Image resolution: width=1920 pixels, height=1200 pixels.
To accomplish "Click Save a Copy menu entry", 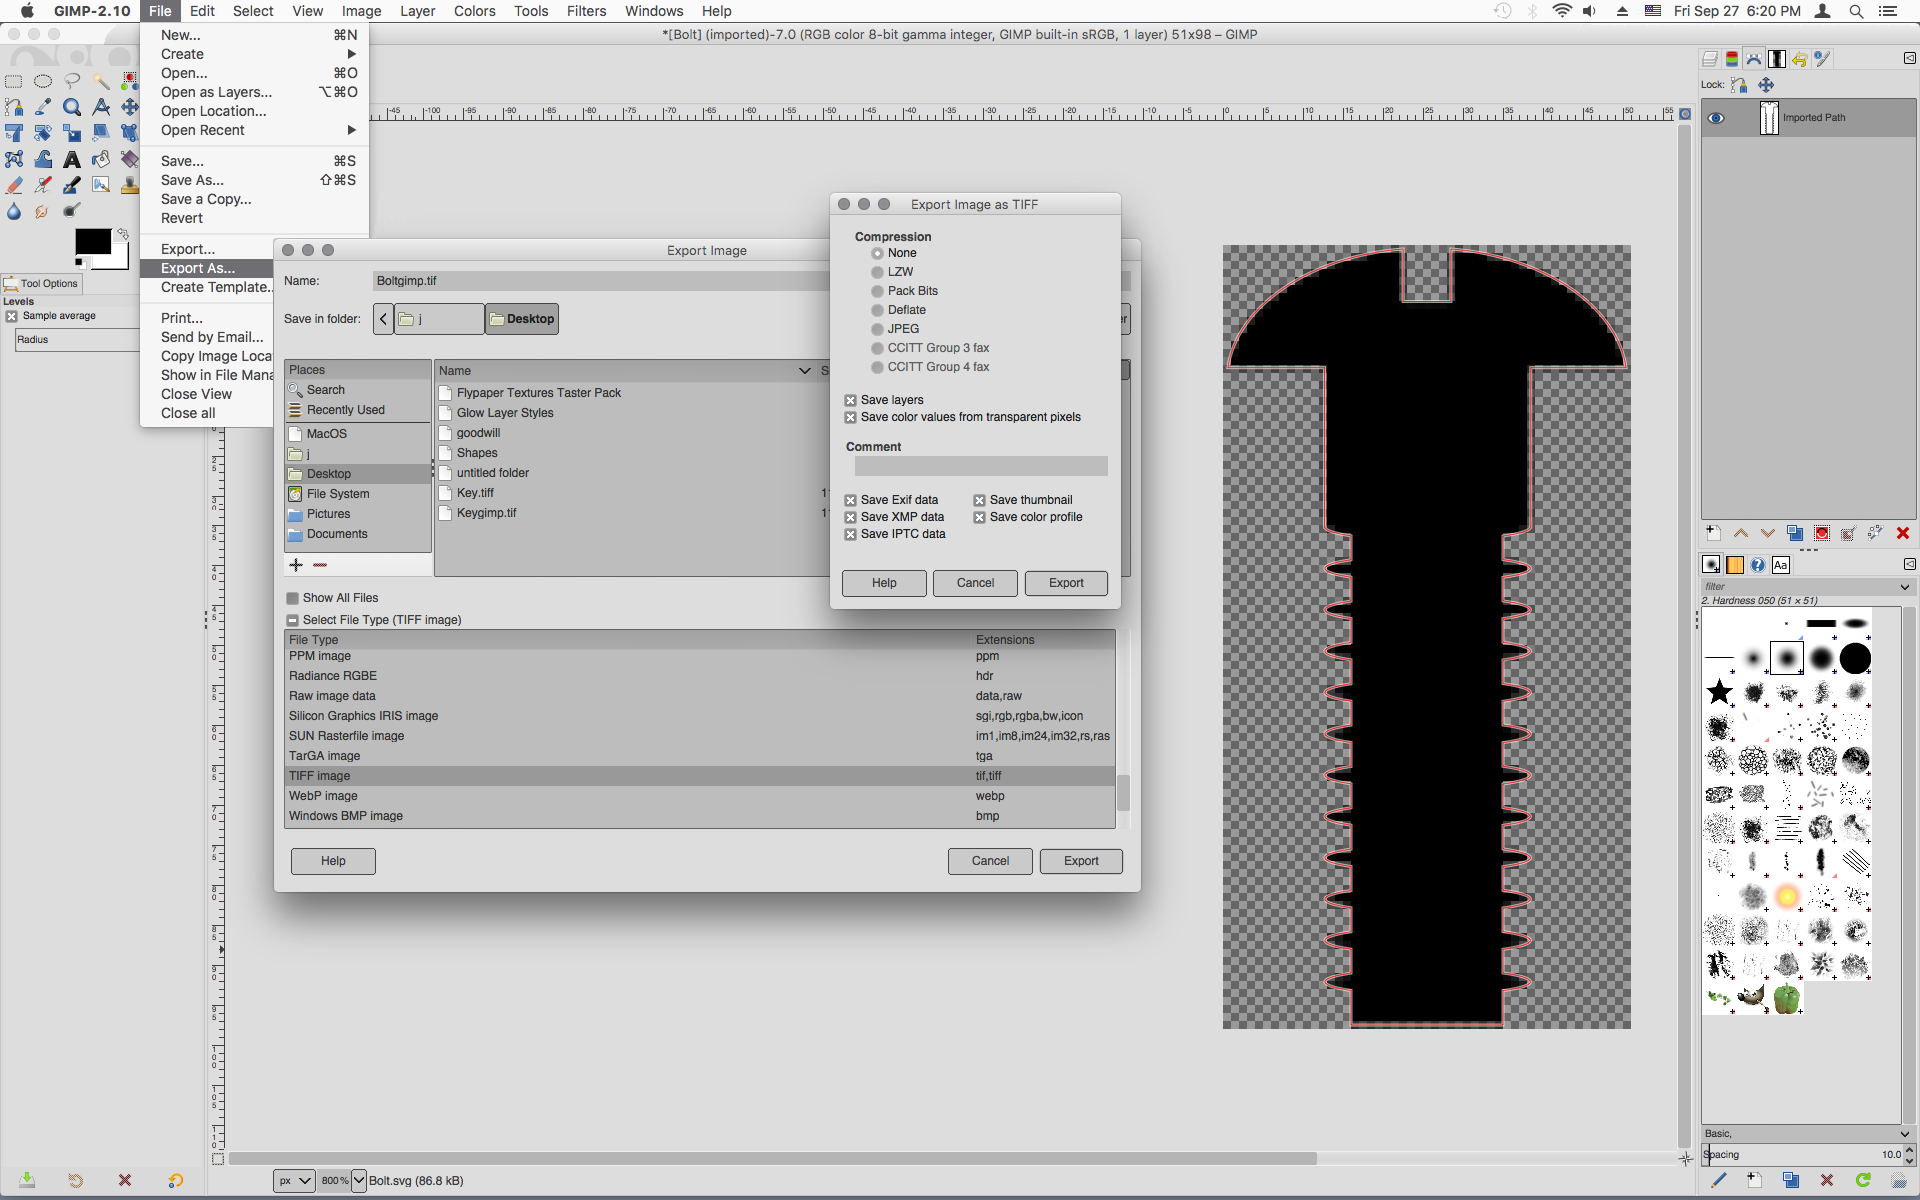I will [206, 199].
